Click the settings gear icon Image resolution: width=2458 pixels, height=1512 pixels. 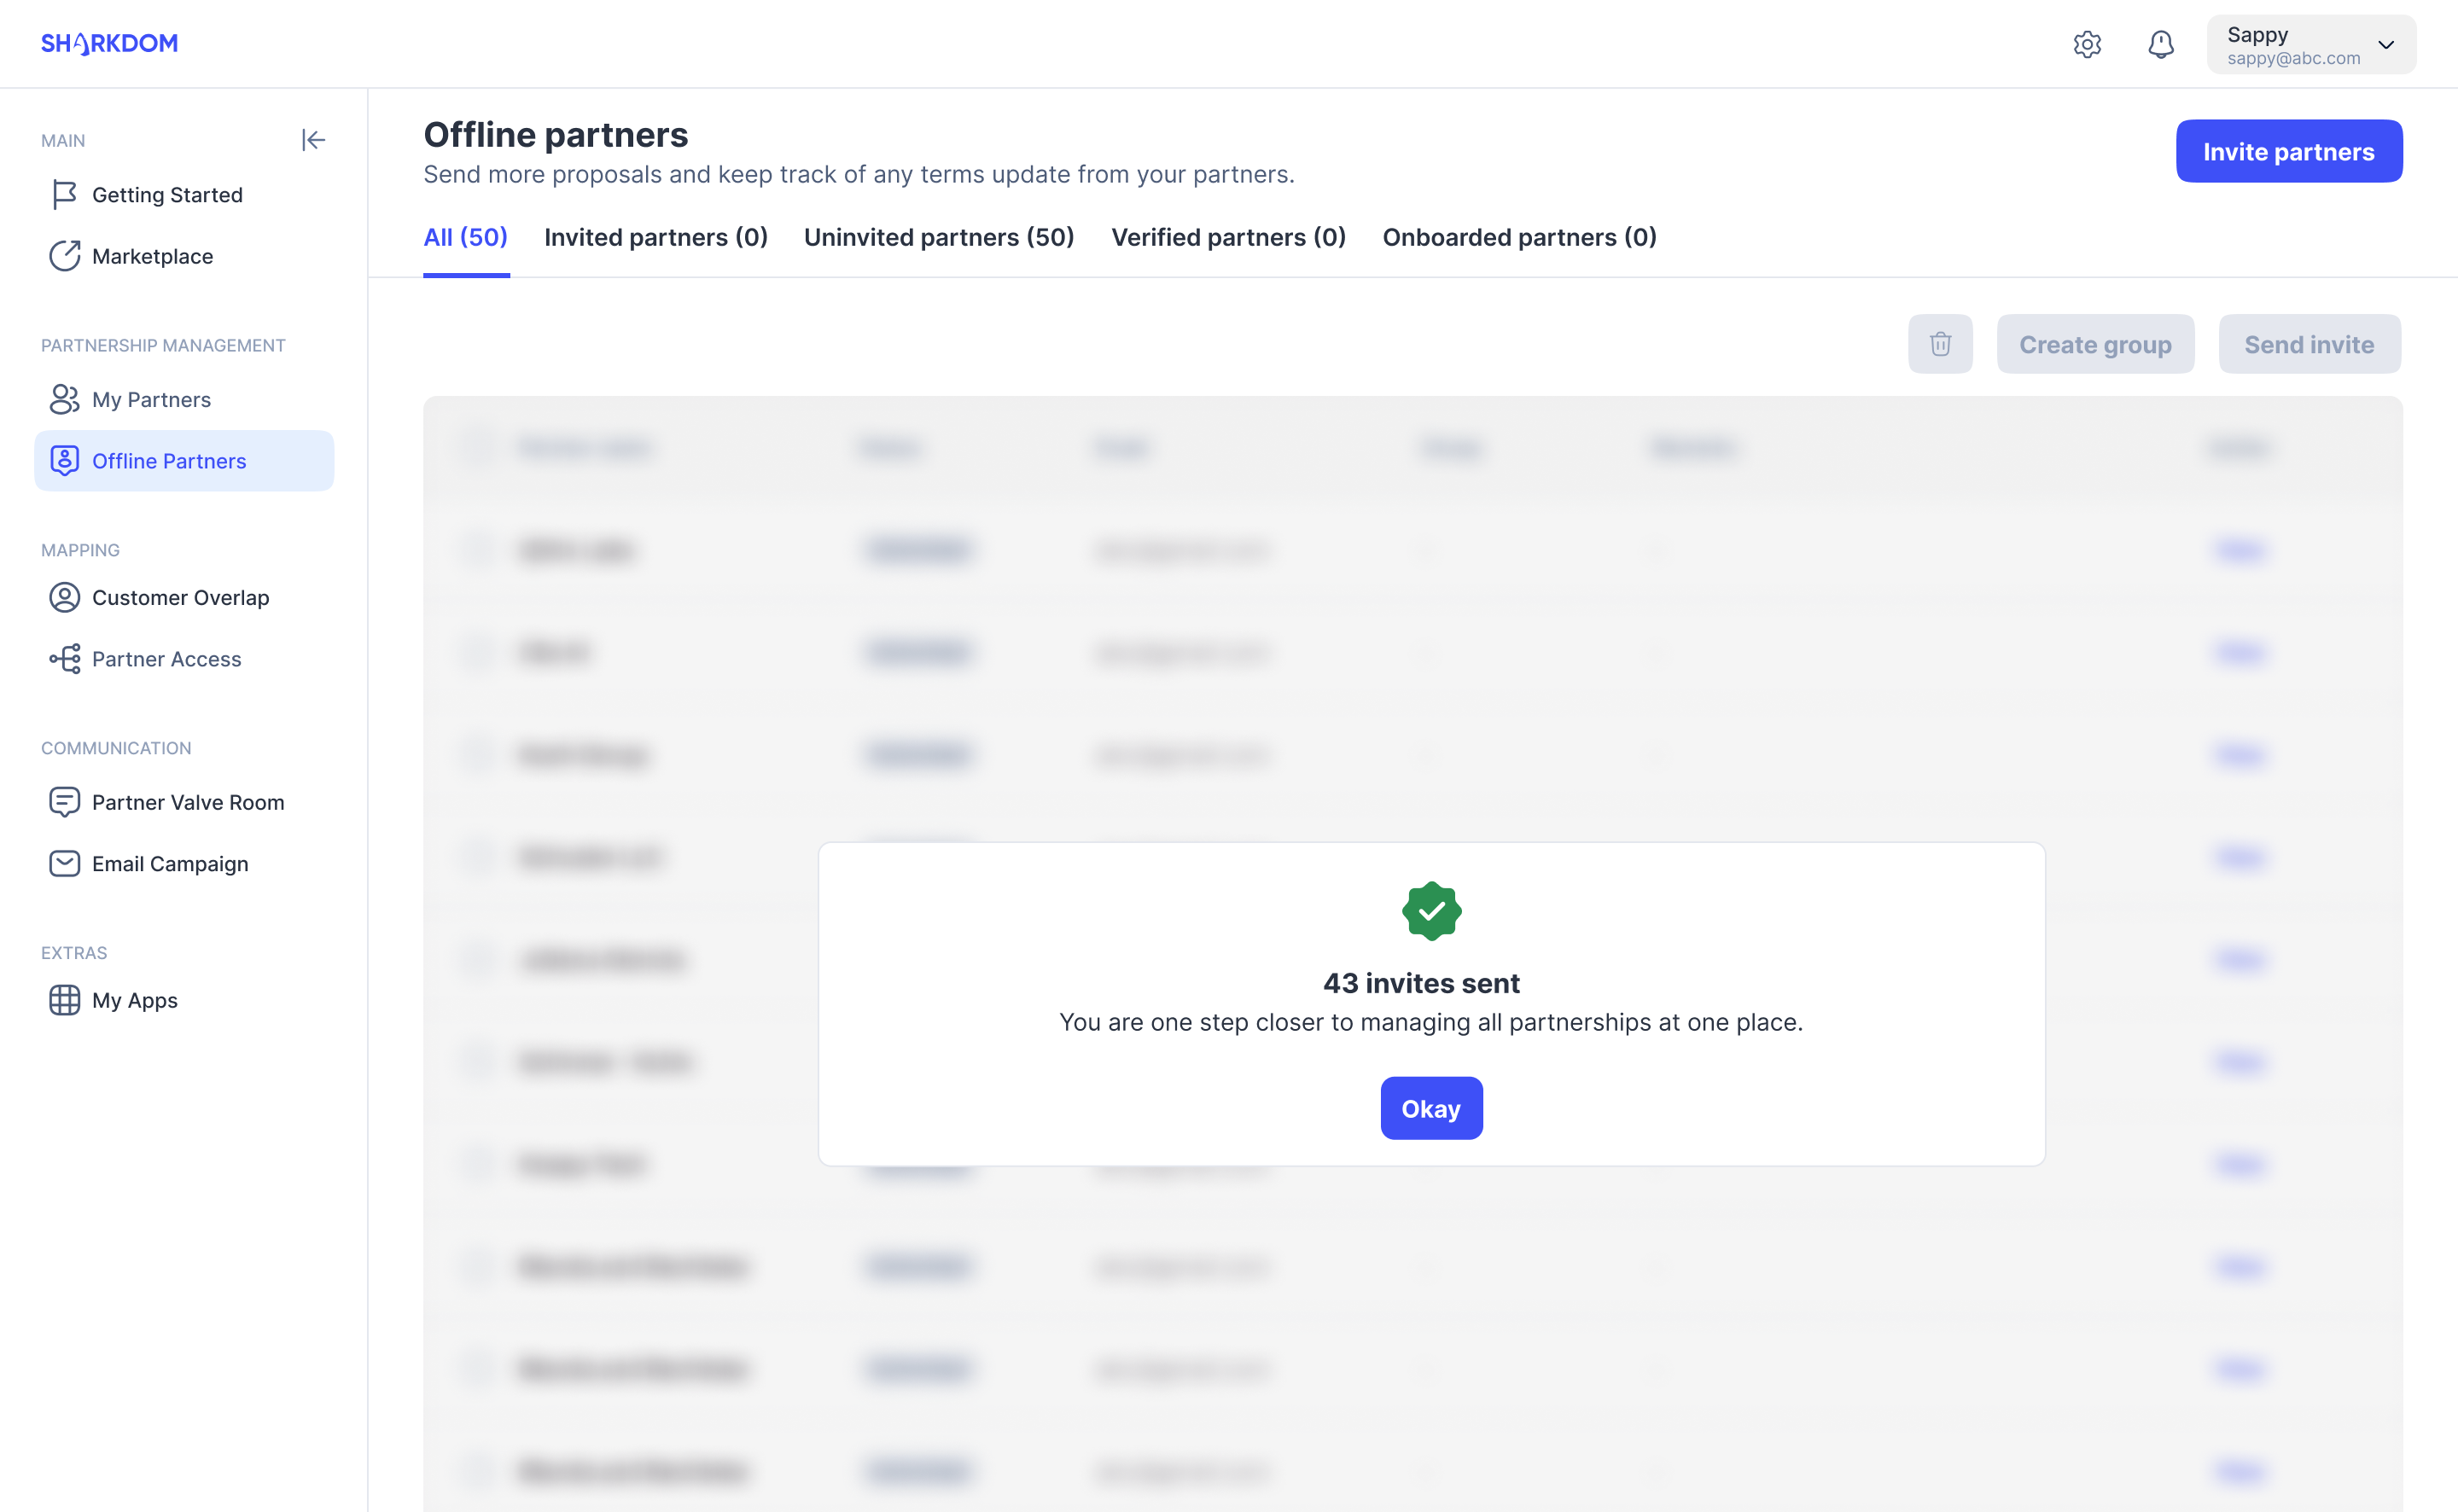(x=2086, y=44)
